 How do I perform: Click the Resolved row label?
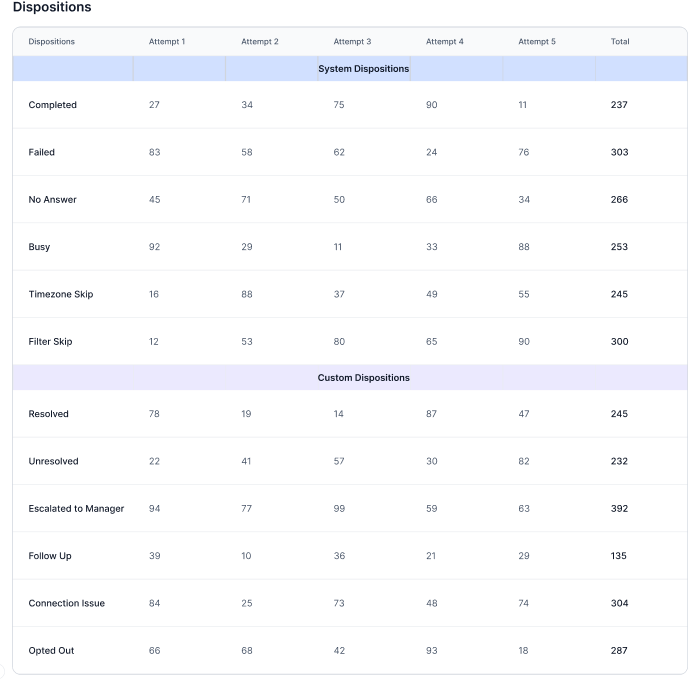tap(49, 414)
